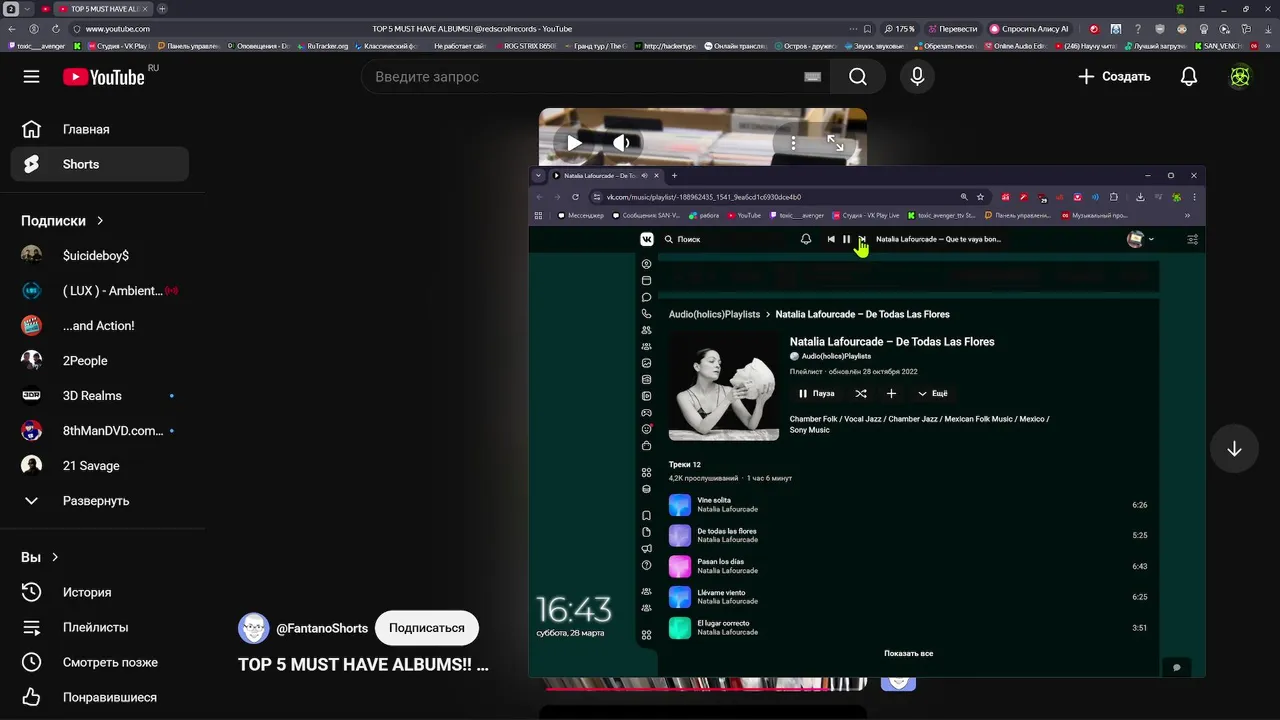
Task: Open Плейлисты in the YouTube sidebar
Action: pyautogui.click(x=99, y=627)
